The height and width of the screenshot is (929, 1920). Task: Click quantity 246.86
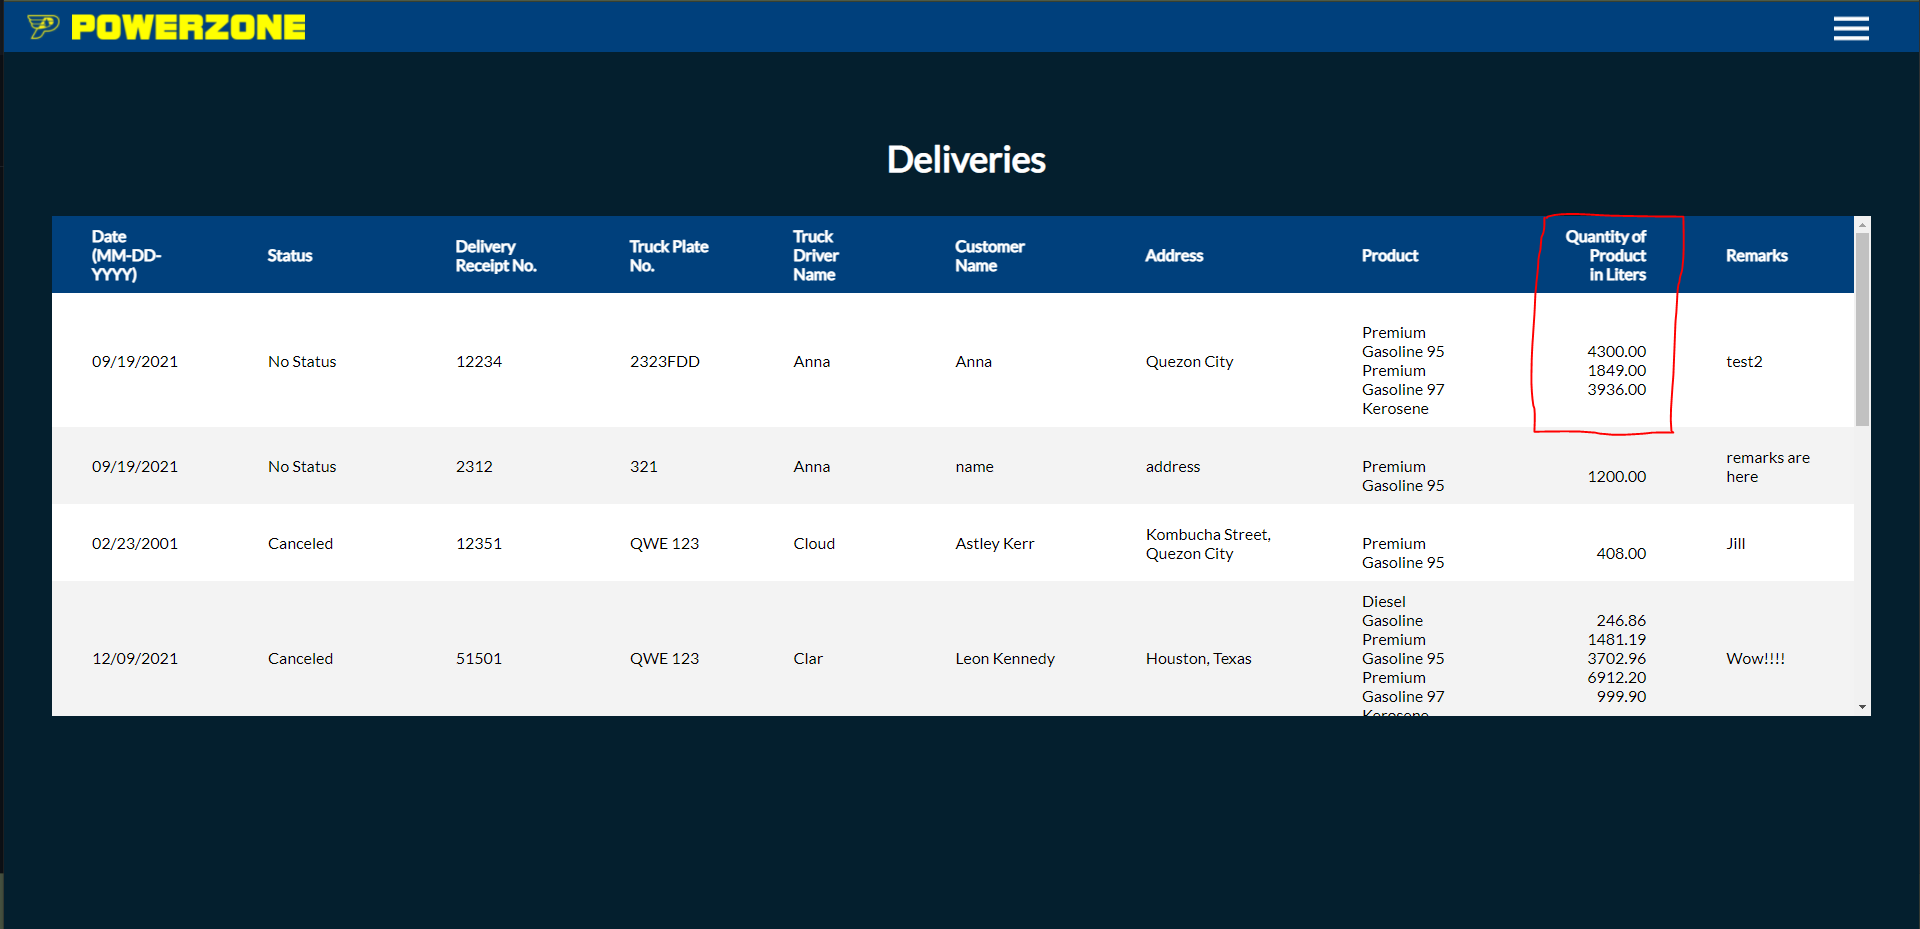(1621, 621)
